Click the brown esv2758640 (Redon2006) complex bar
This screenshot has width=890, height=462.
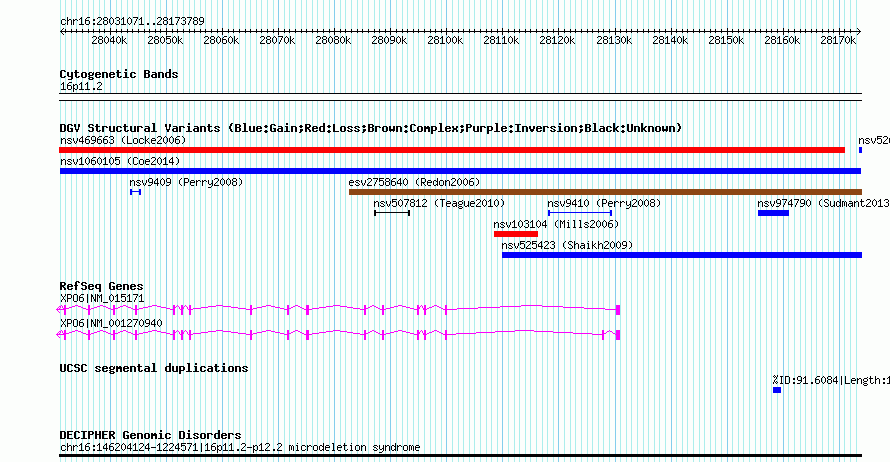point(605,192)
